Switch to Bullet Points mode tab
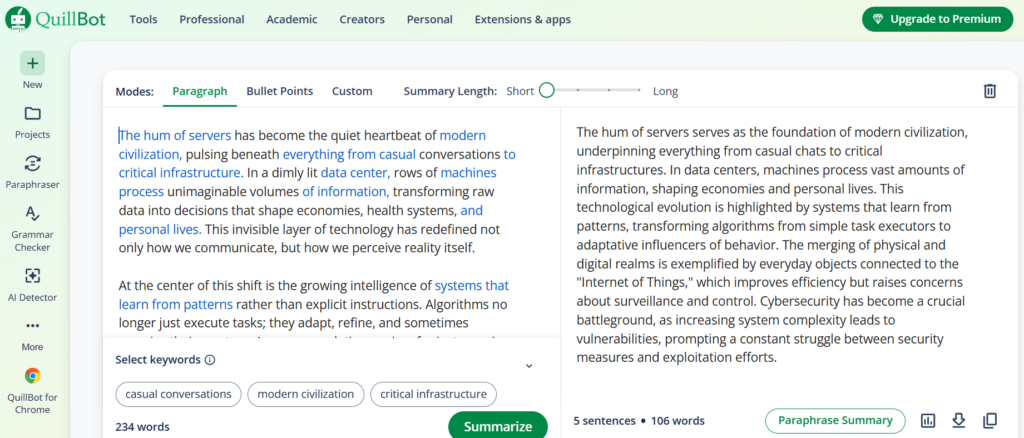Viewport: 1024px width, 438px height. (x=280, y=91)
